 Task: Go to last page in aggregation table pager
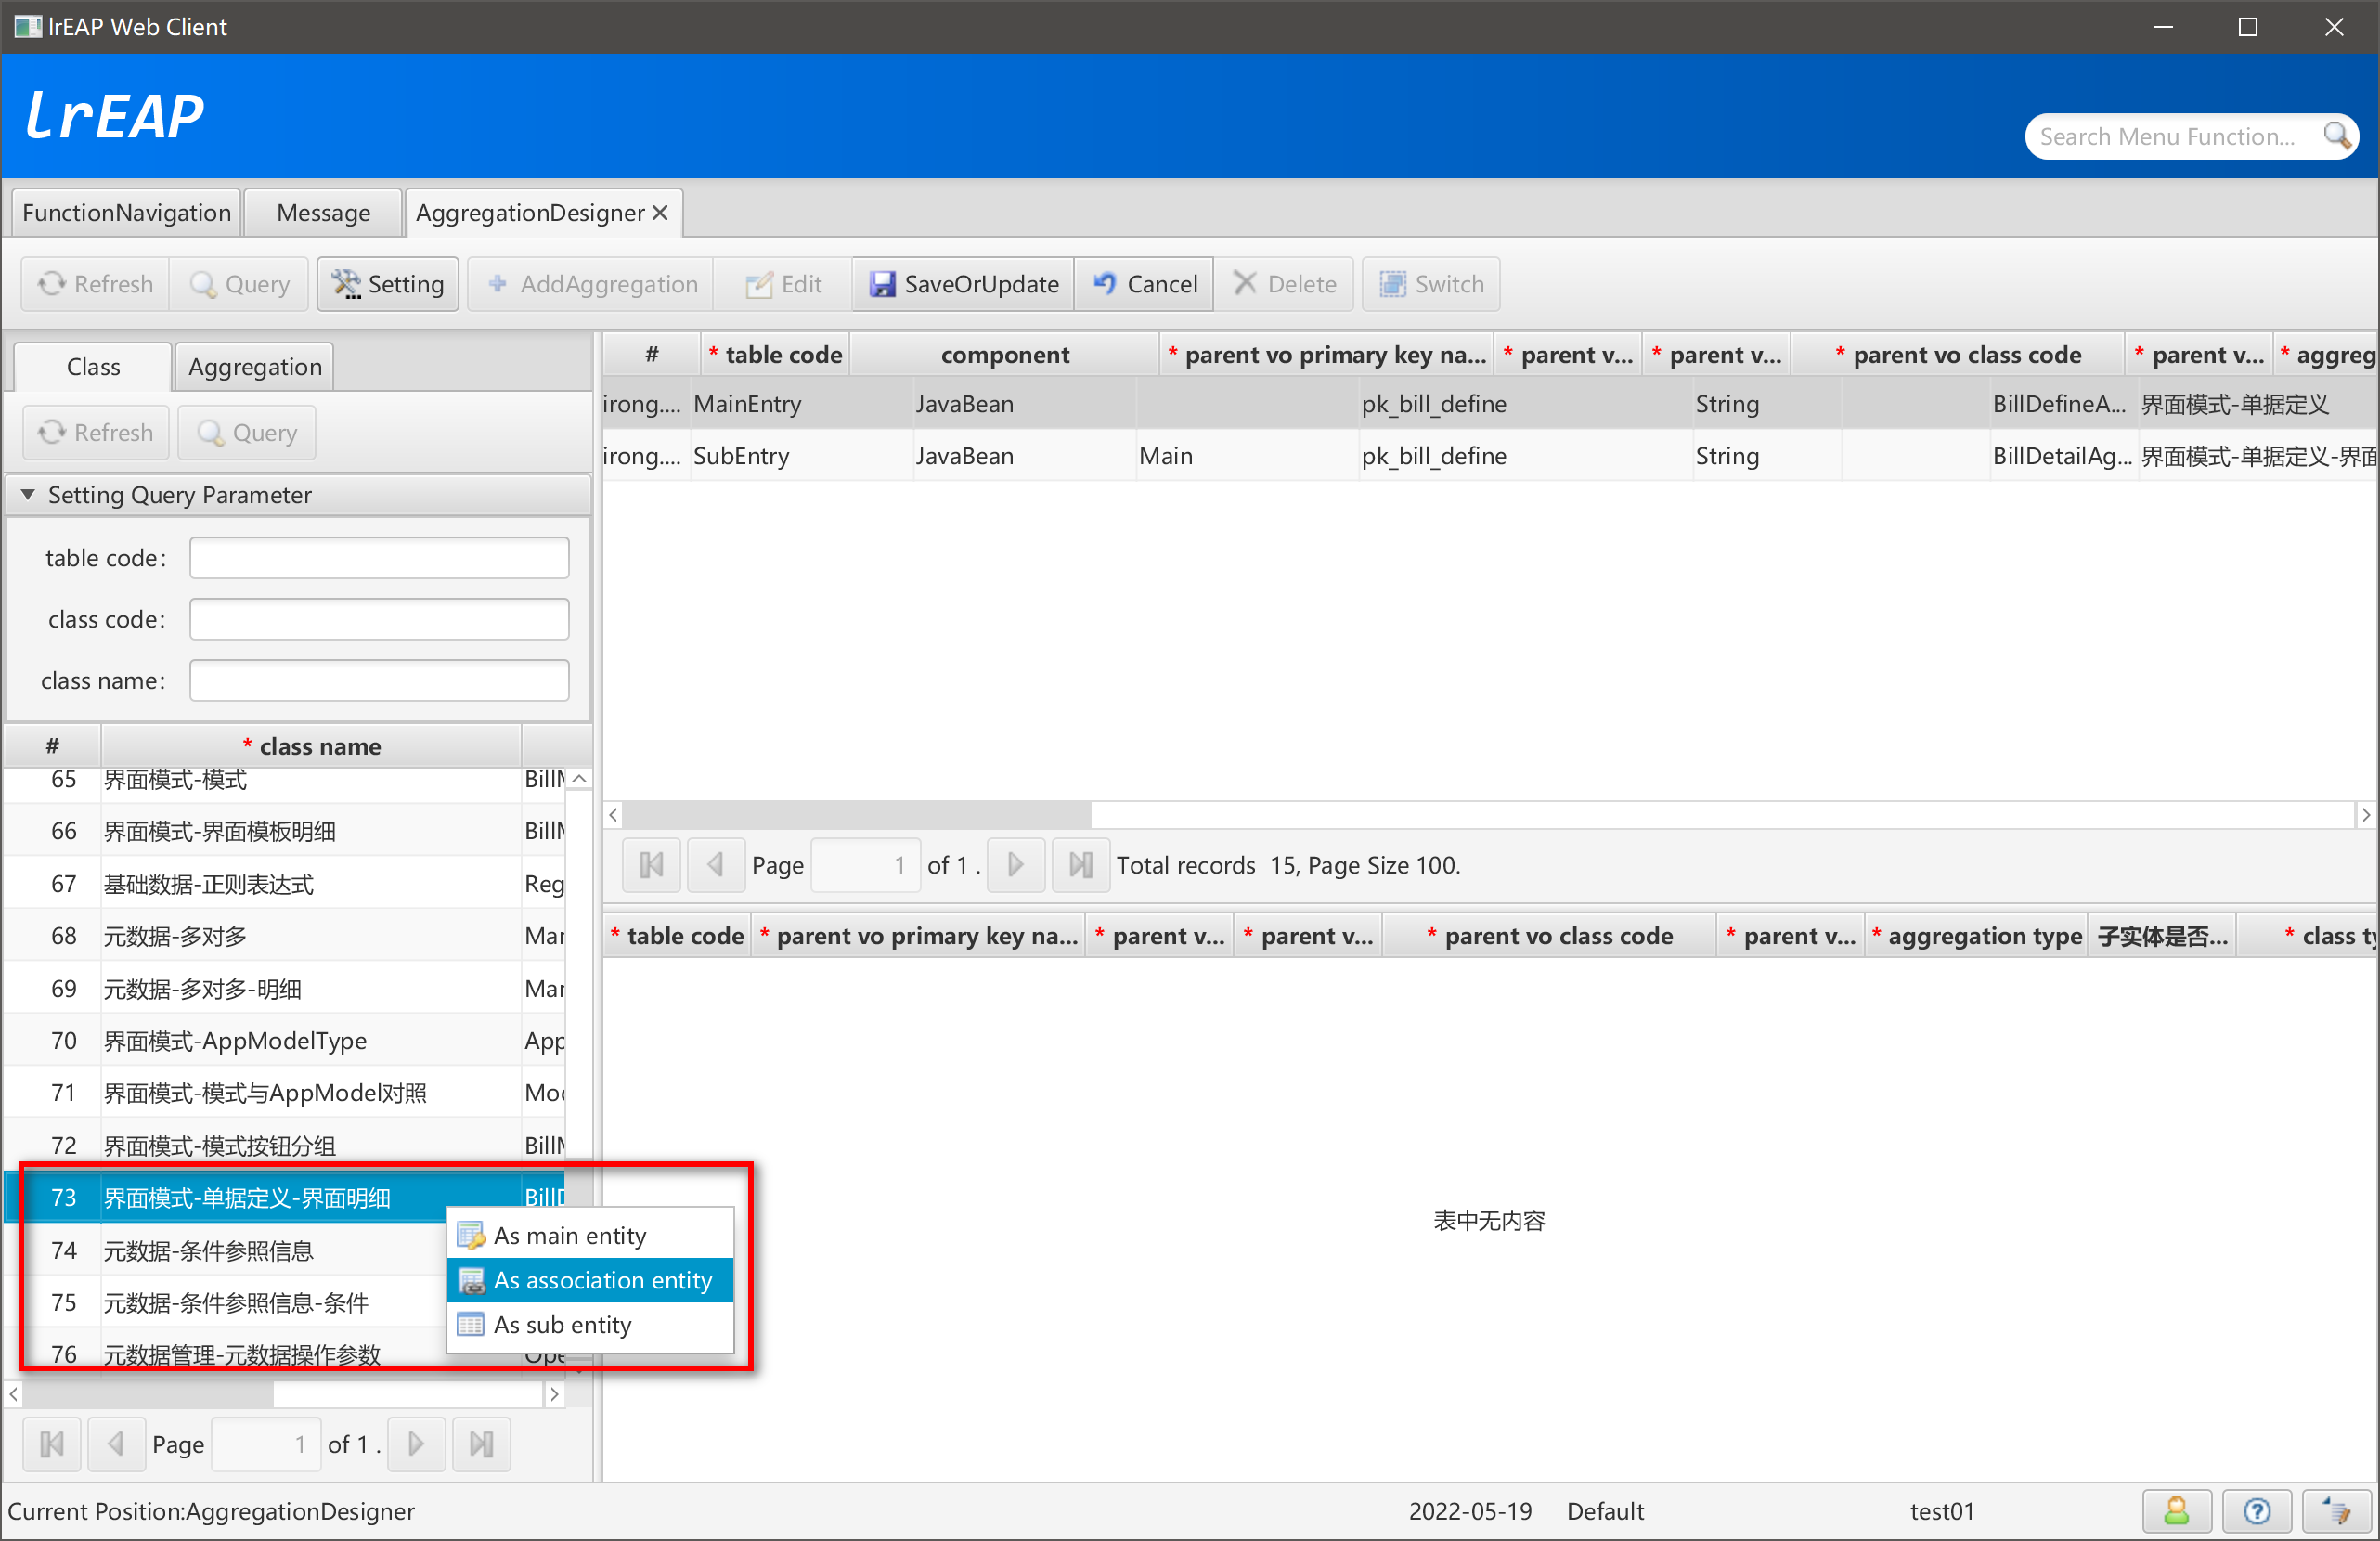(x=1081, y=865)
